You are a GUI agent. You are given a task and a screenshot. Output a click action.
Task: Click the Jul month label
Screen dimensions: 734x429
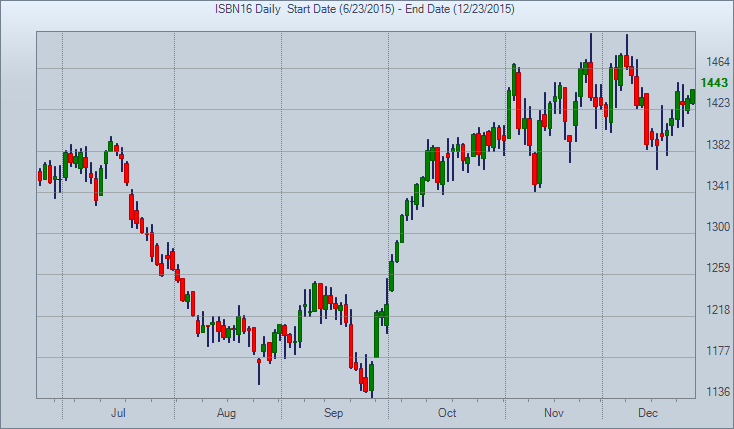pyautogui.click(x=118, y=413)
